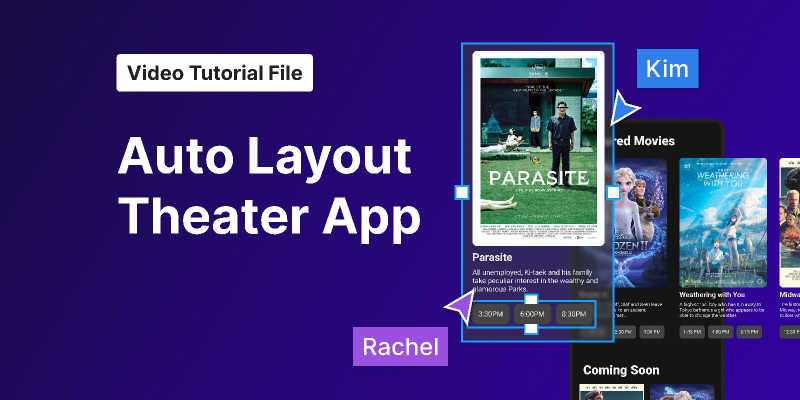Choose the 6:00PM Parasite showtime
Viewport: 800px width, 400px height.
[x=532, y=314]
